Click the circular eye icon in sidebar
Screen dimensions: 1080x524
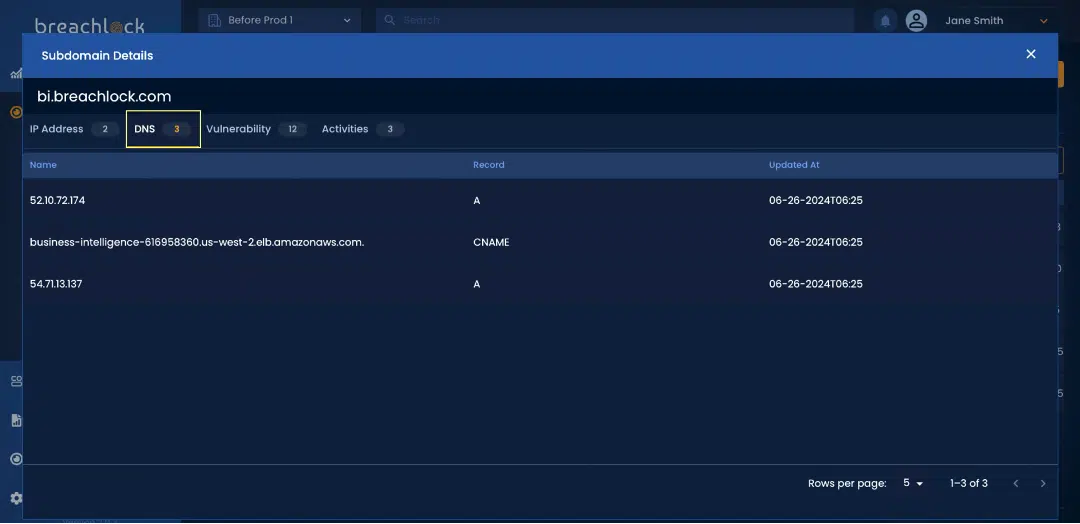17,459
